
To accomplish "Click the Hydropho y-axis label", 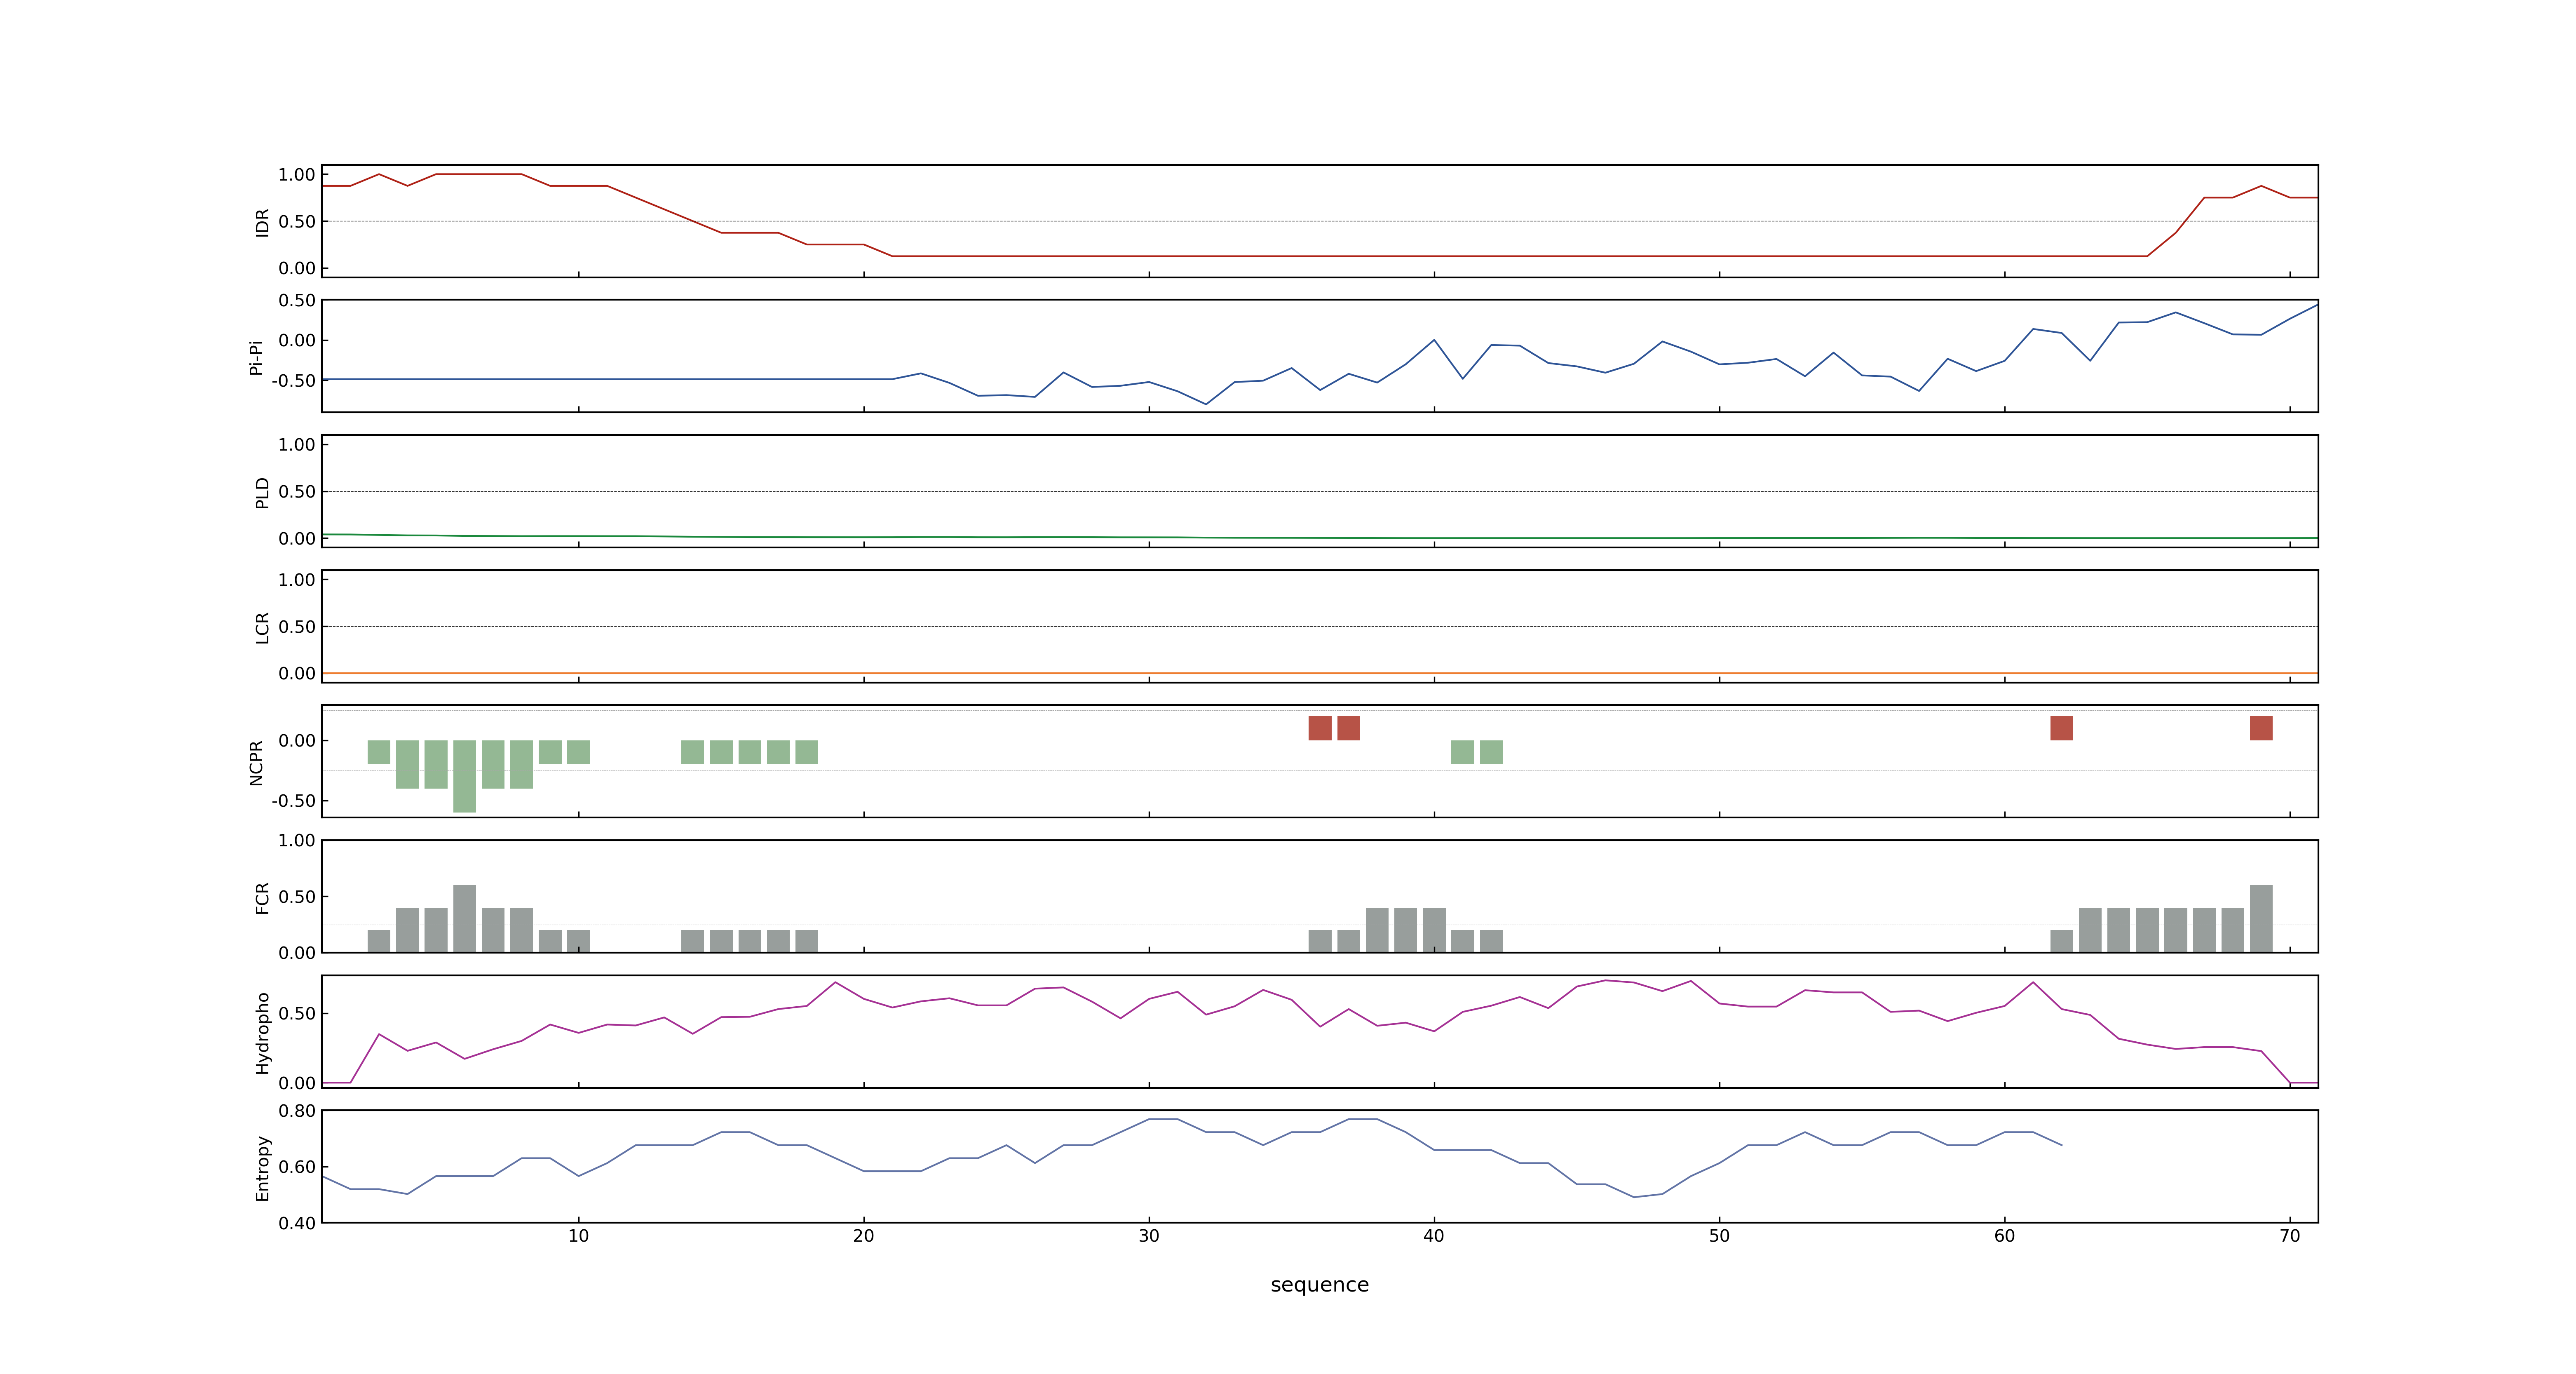I will click(x=262, y=1033).
